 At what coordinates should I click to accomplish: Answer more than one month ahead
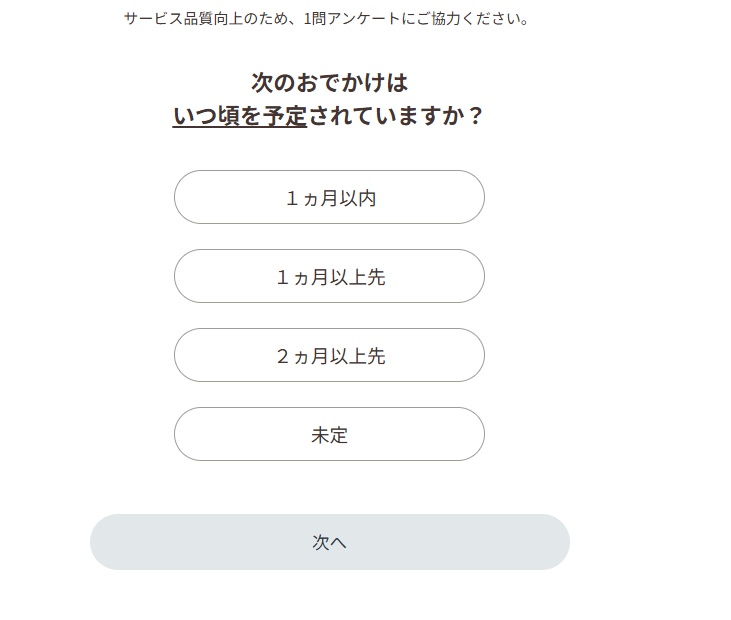[329, 277]
